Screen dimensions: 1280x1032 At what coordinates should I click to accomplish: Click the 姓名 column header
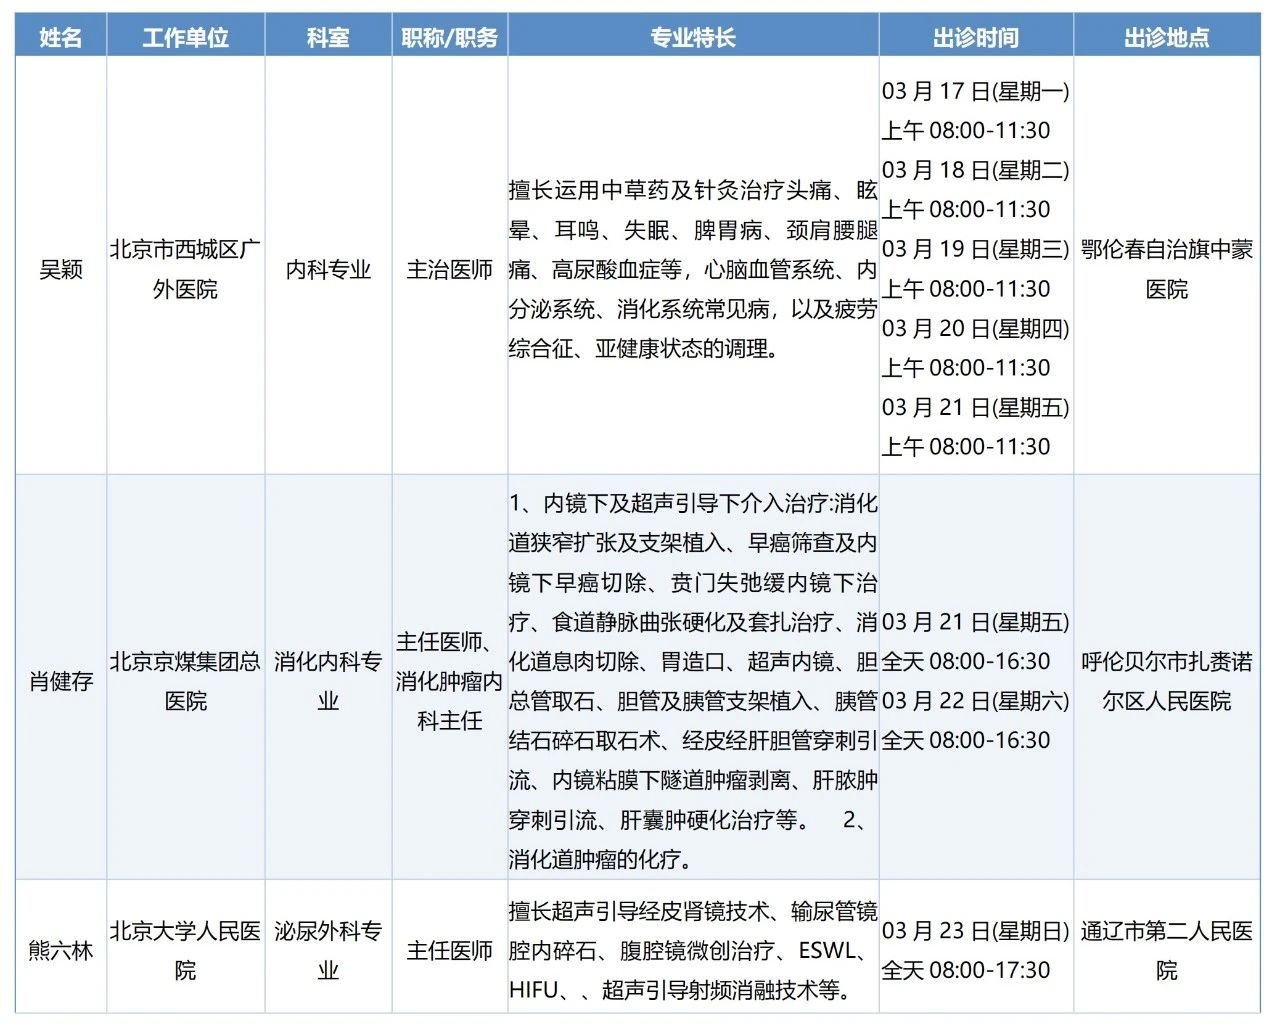click(61, 38)
